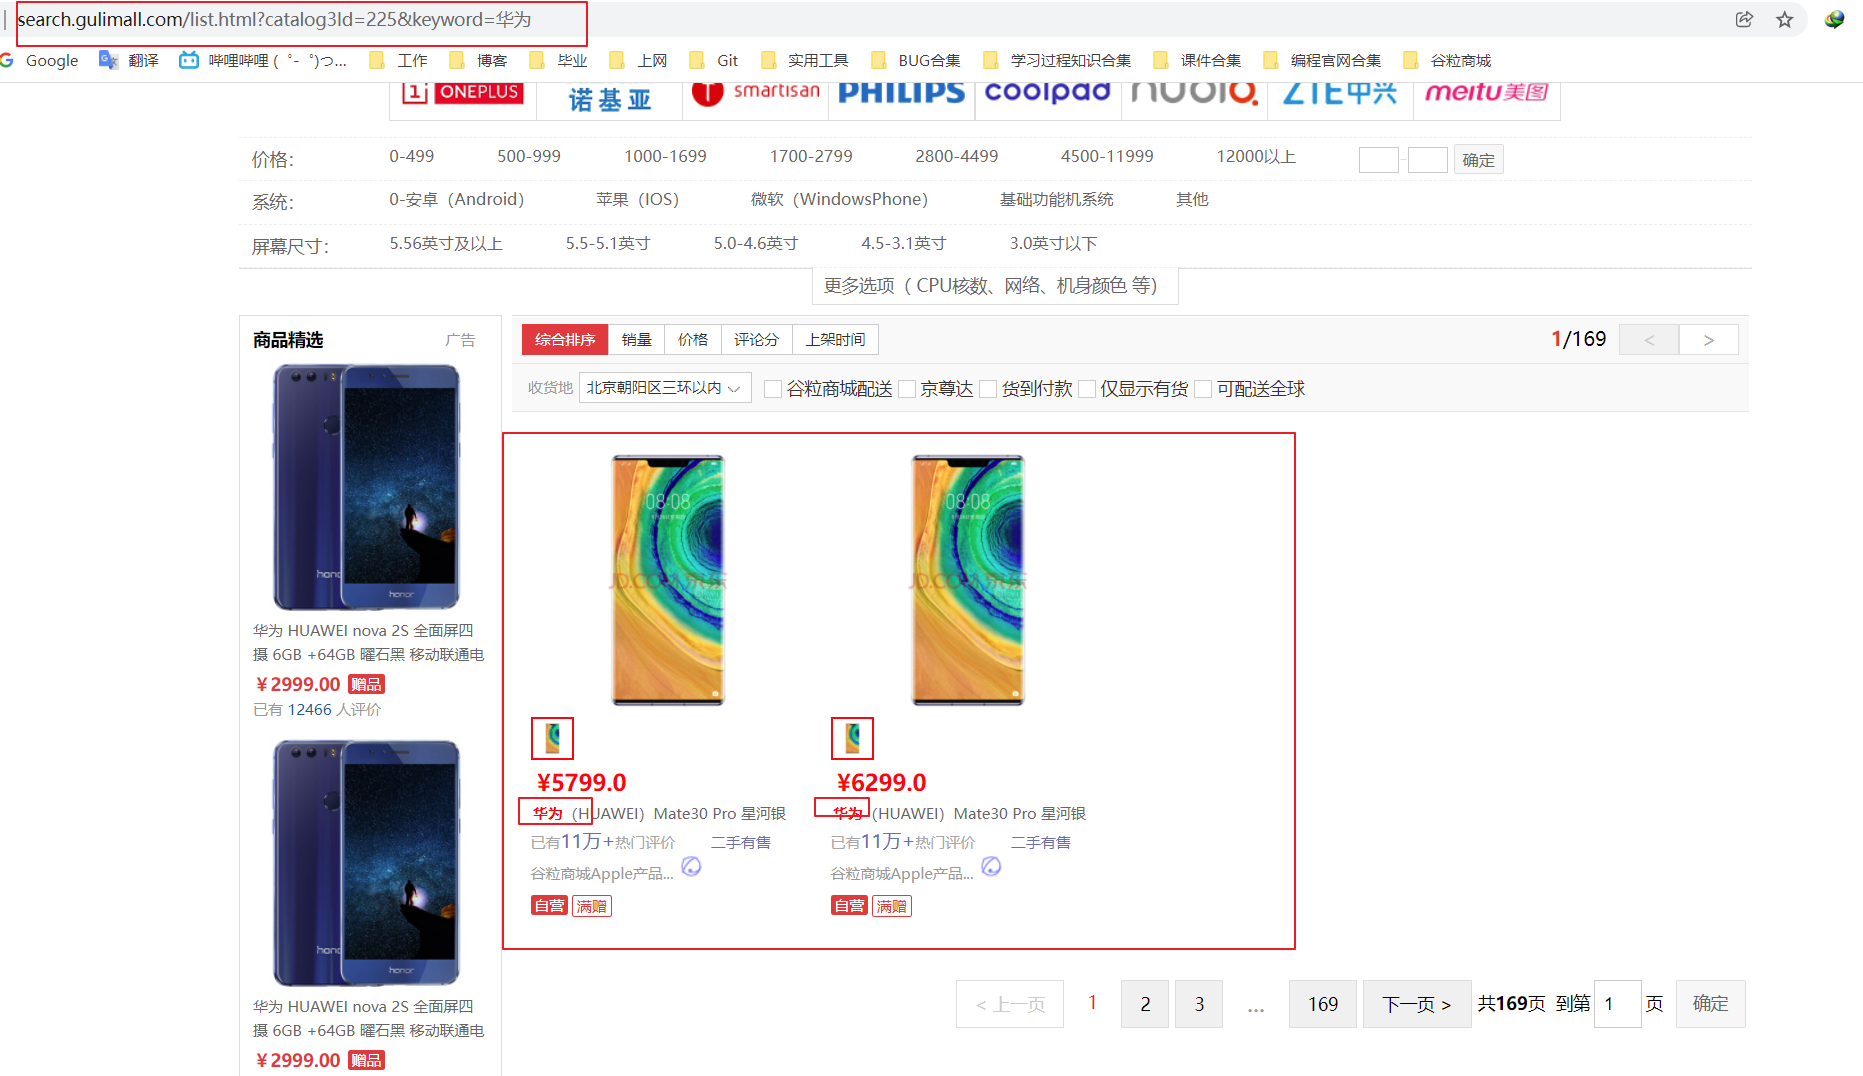Click 下一页 > button
Image resolution: width=1863 pixels, height=1076 pixels.
[1417, 1004]
